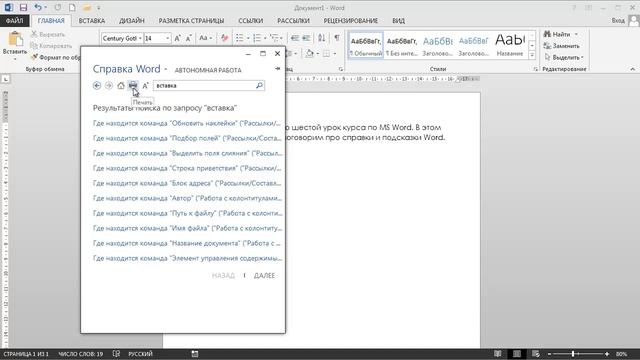Switch to Print Layout view
This screenshot has width=640, height=360.
pos(517,354)
